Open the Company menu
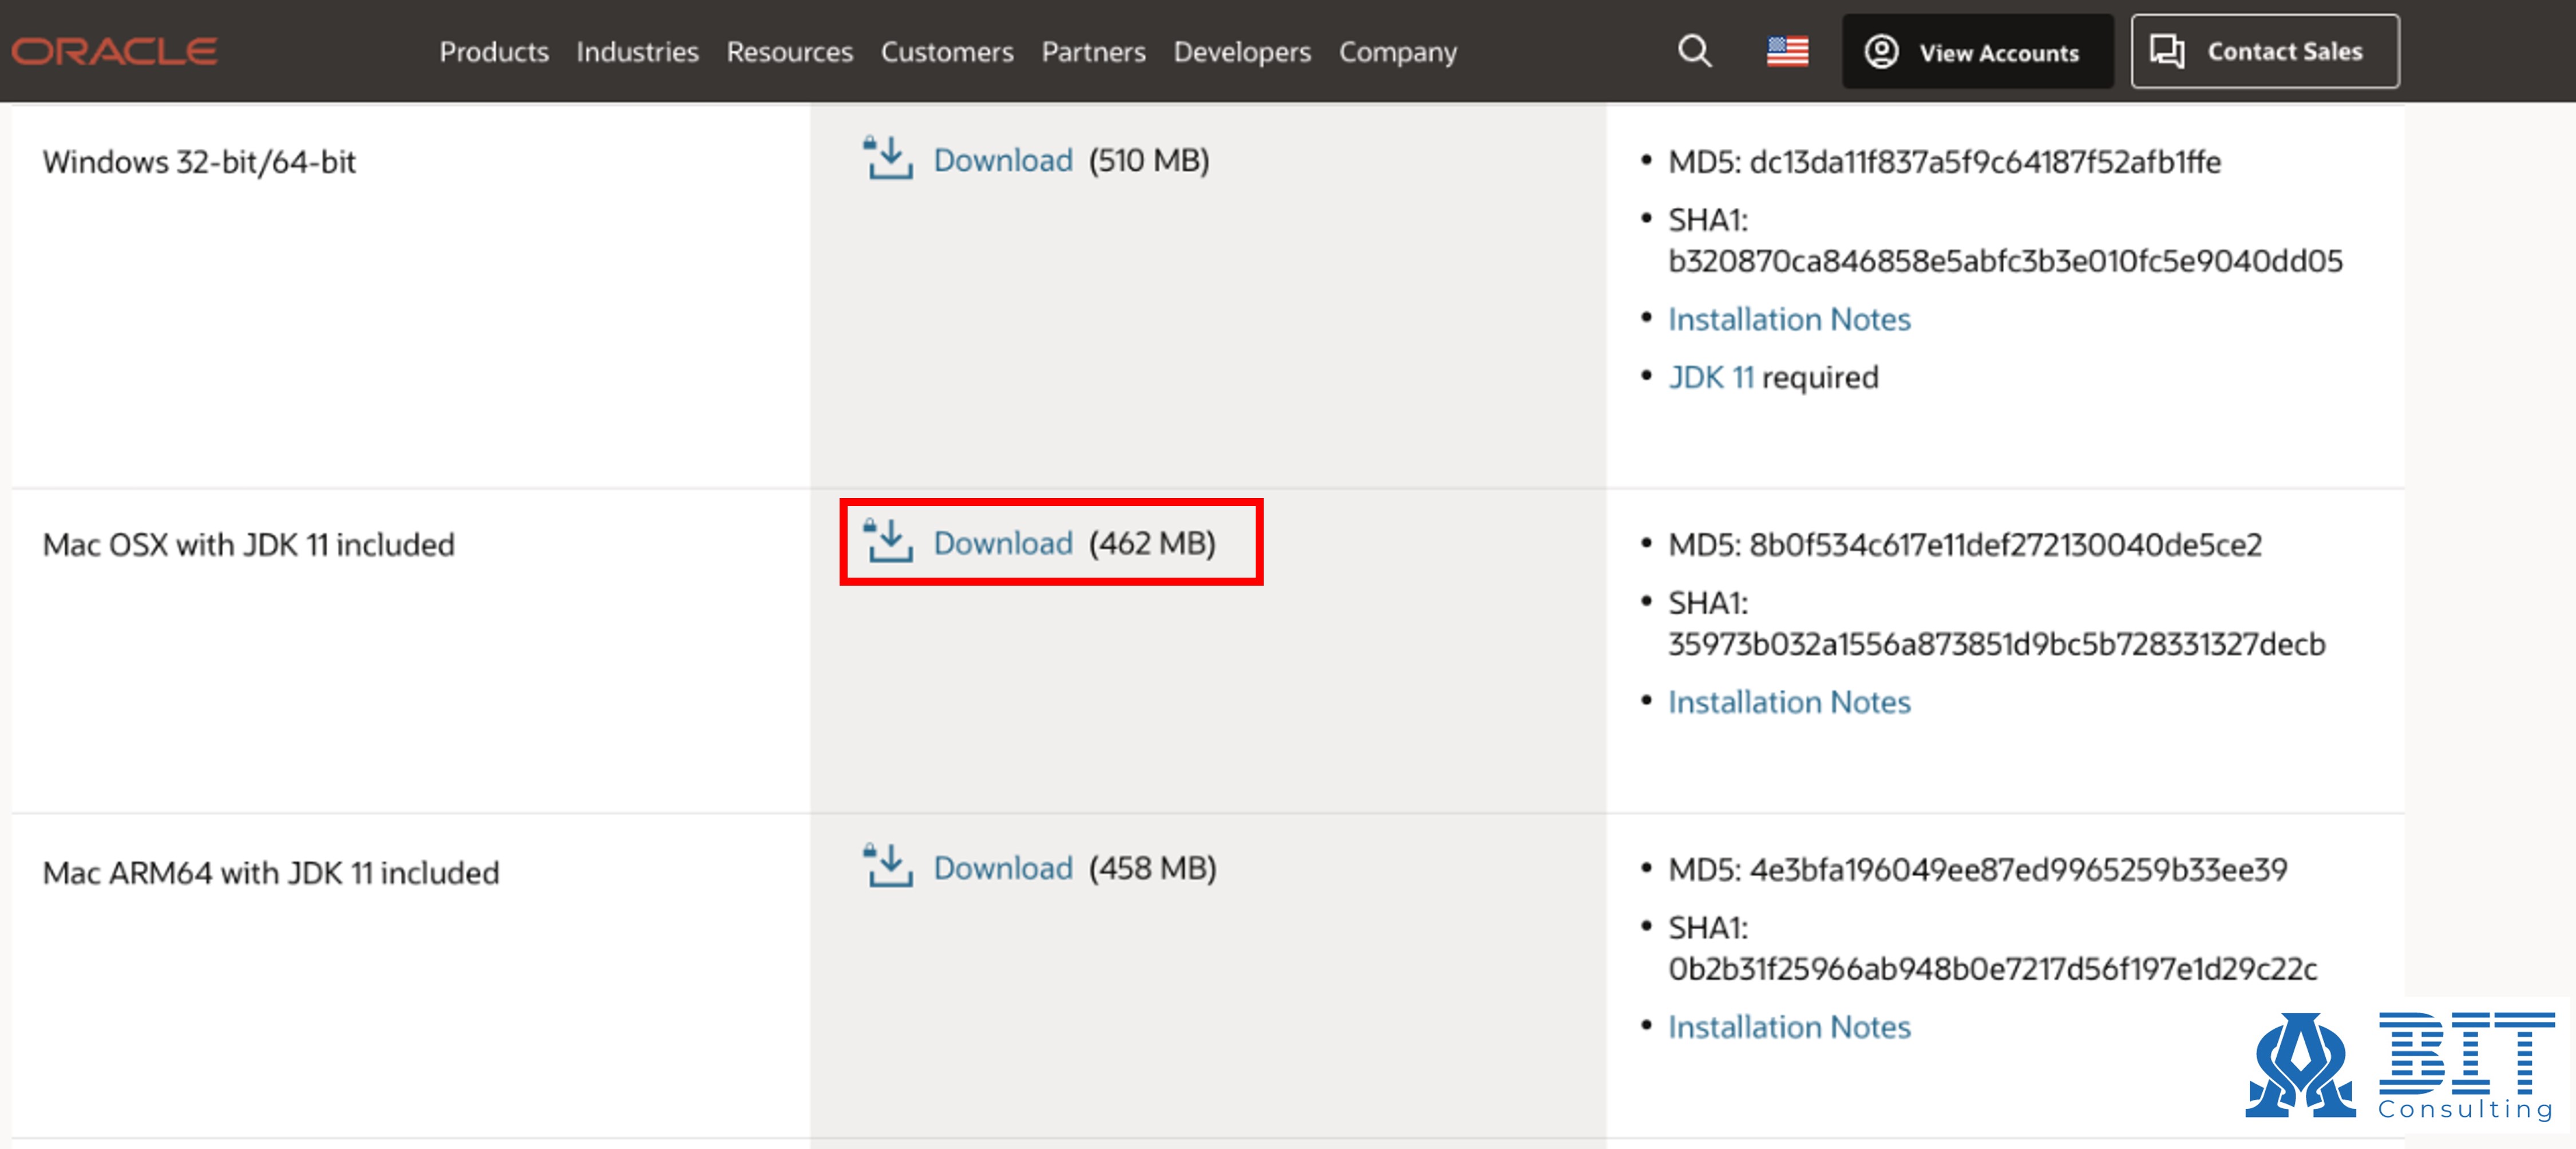This screenshot has height=1149, width=2576. (x=1397, y=52)
